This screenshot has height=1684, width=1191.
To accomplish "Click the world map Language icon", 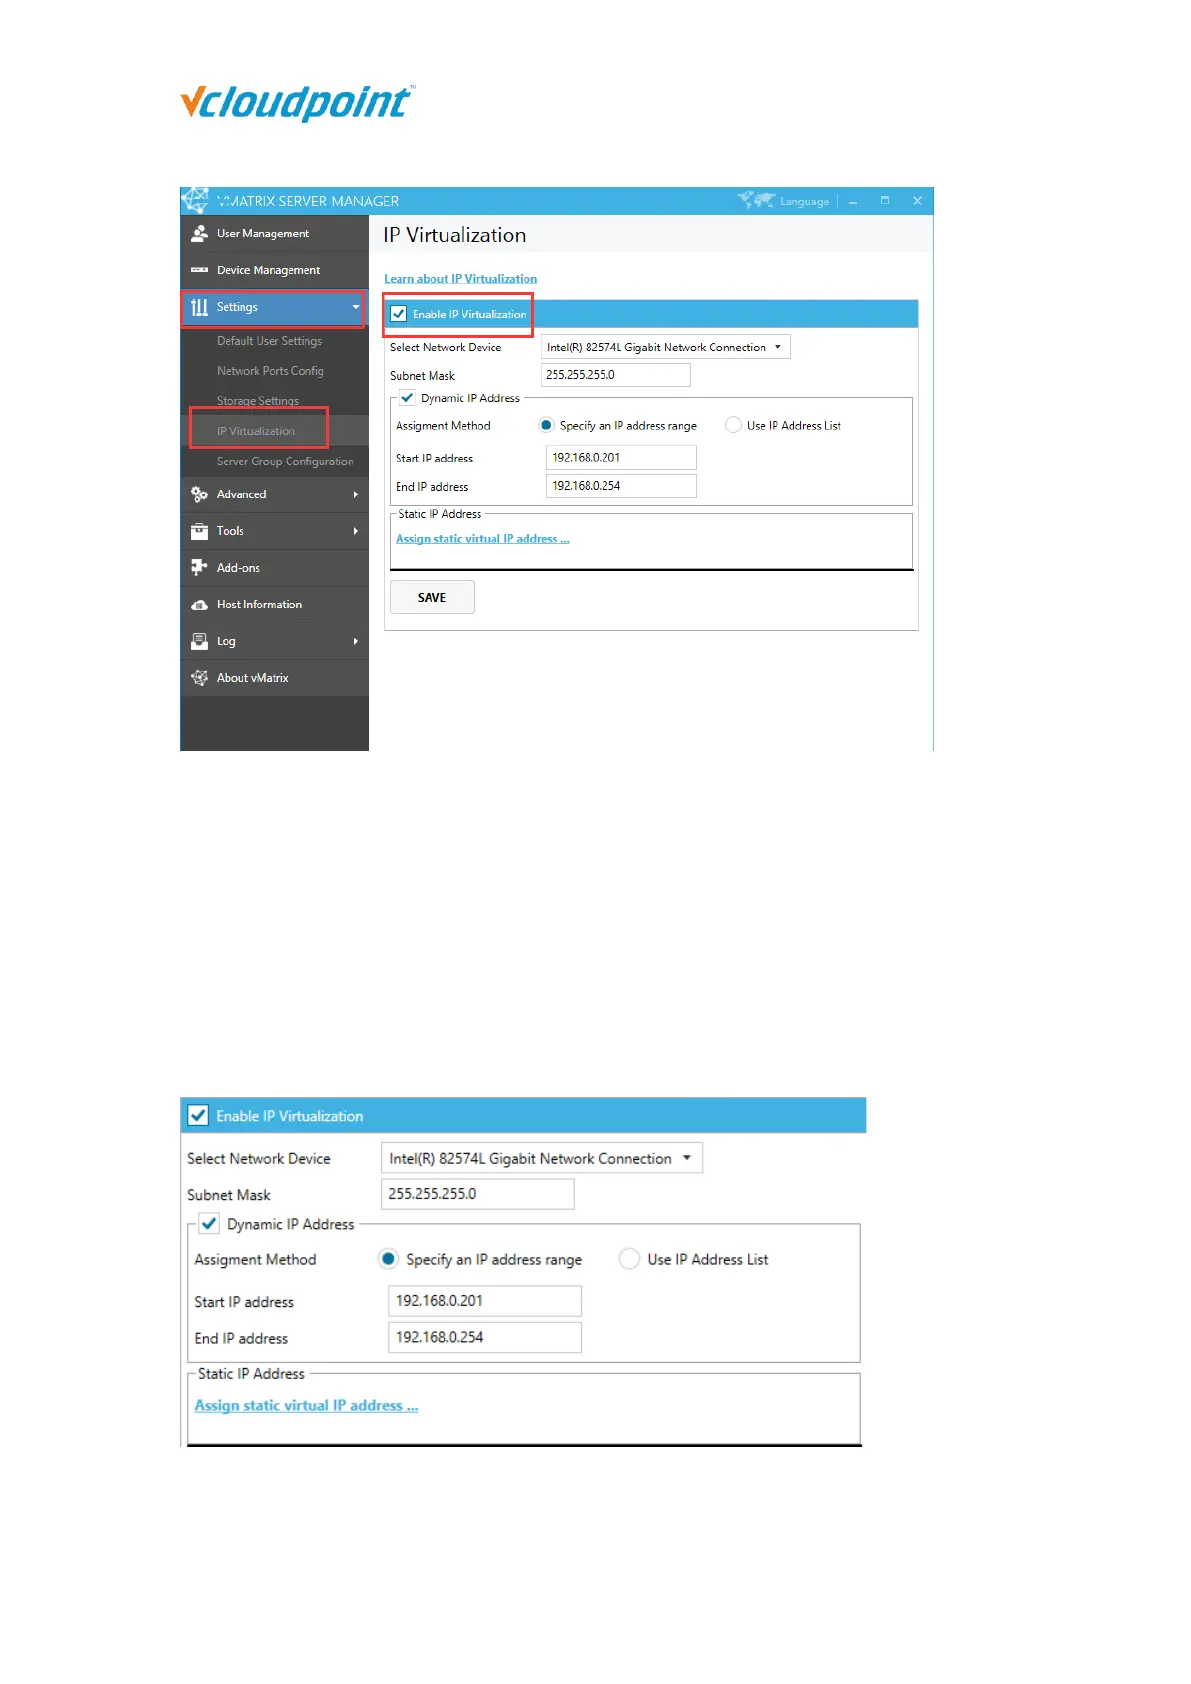I will click(x=756, y=200).
